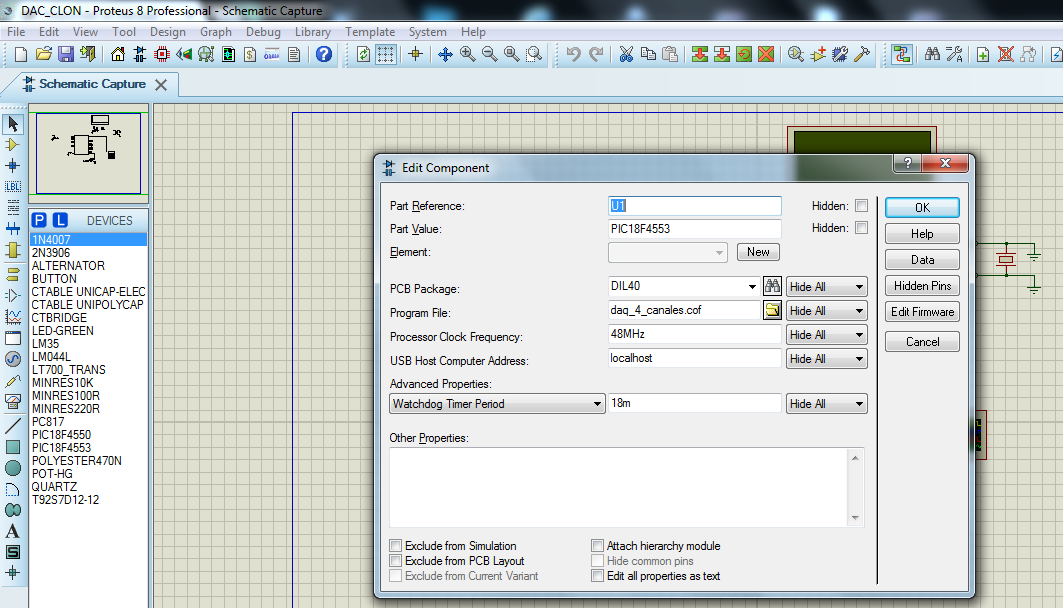Create a new project file
1063x608 pixels.
[20, 54]
